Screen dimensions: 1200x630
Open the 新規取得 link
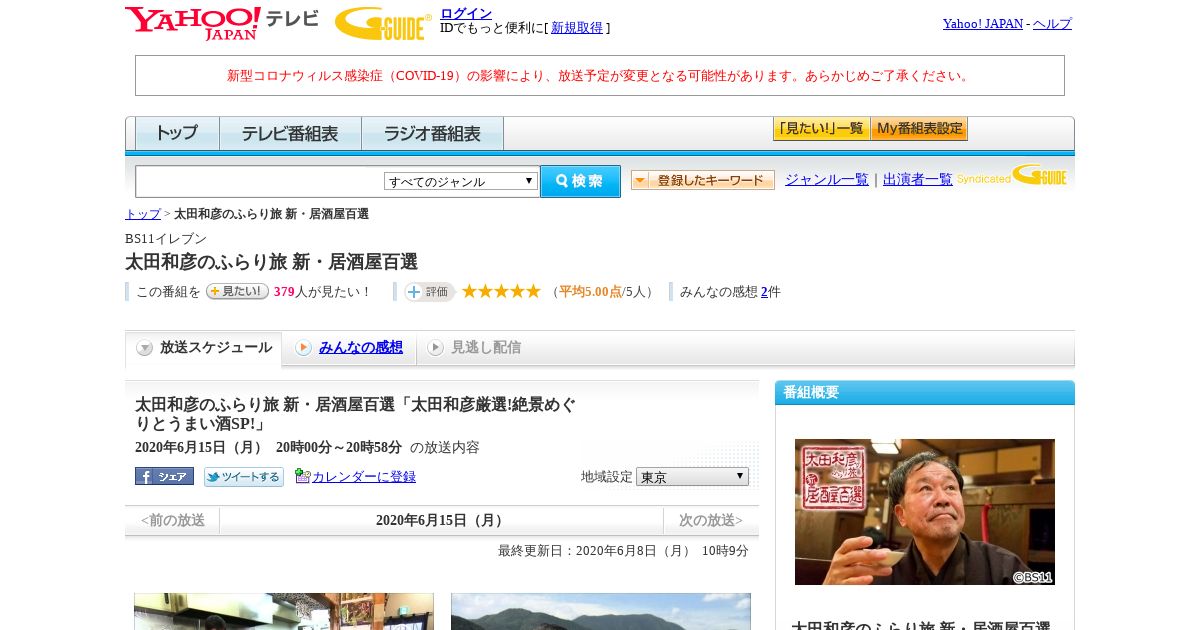pos(577,28)
